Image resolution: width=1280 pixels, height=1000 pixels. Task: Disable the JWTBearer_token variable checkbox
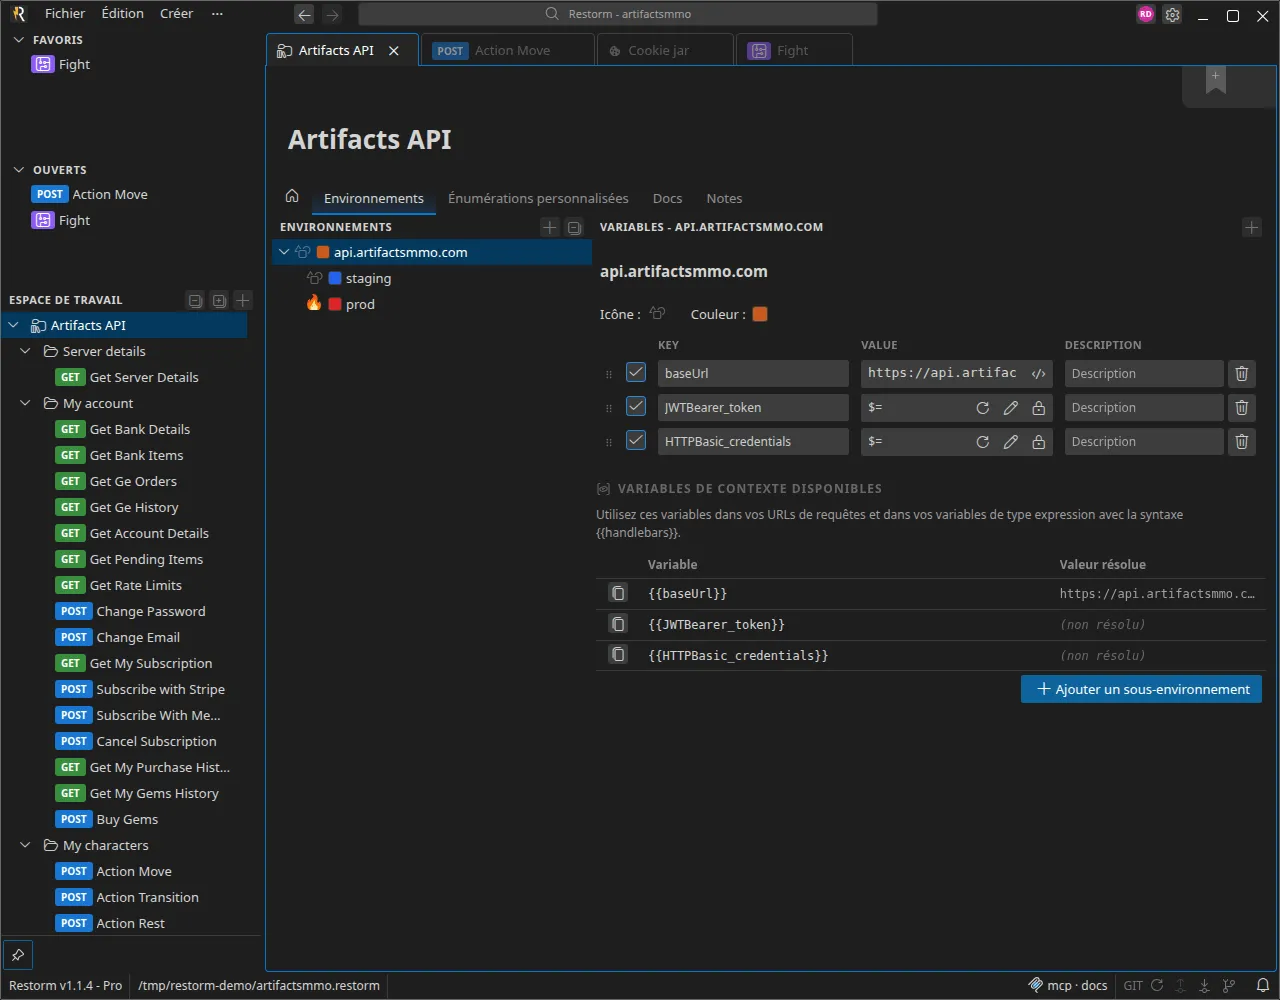pos(636,407)
